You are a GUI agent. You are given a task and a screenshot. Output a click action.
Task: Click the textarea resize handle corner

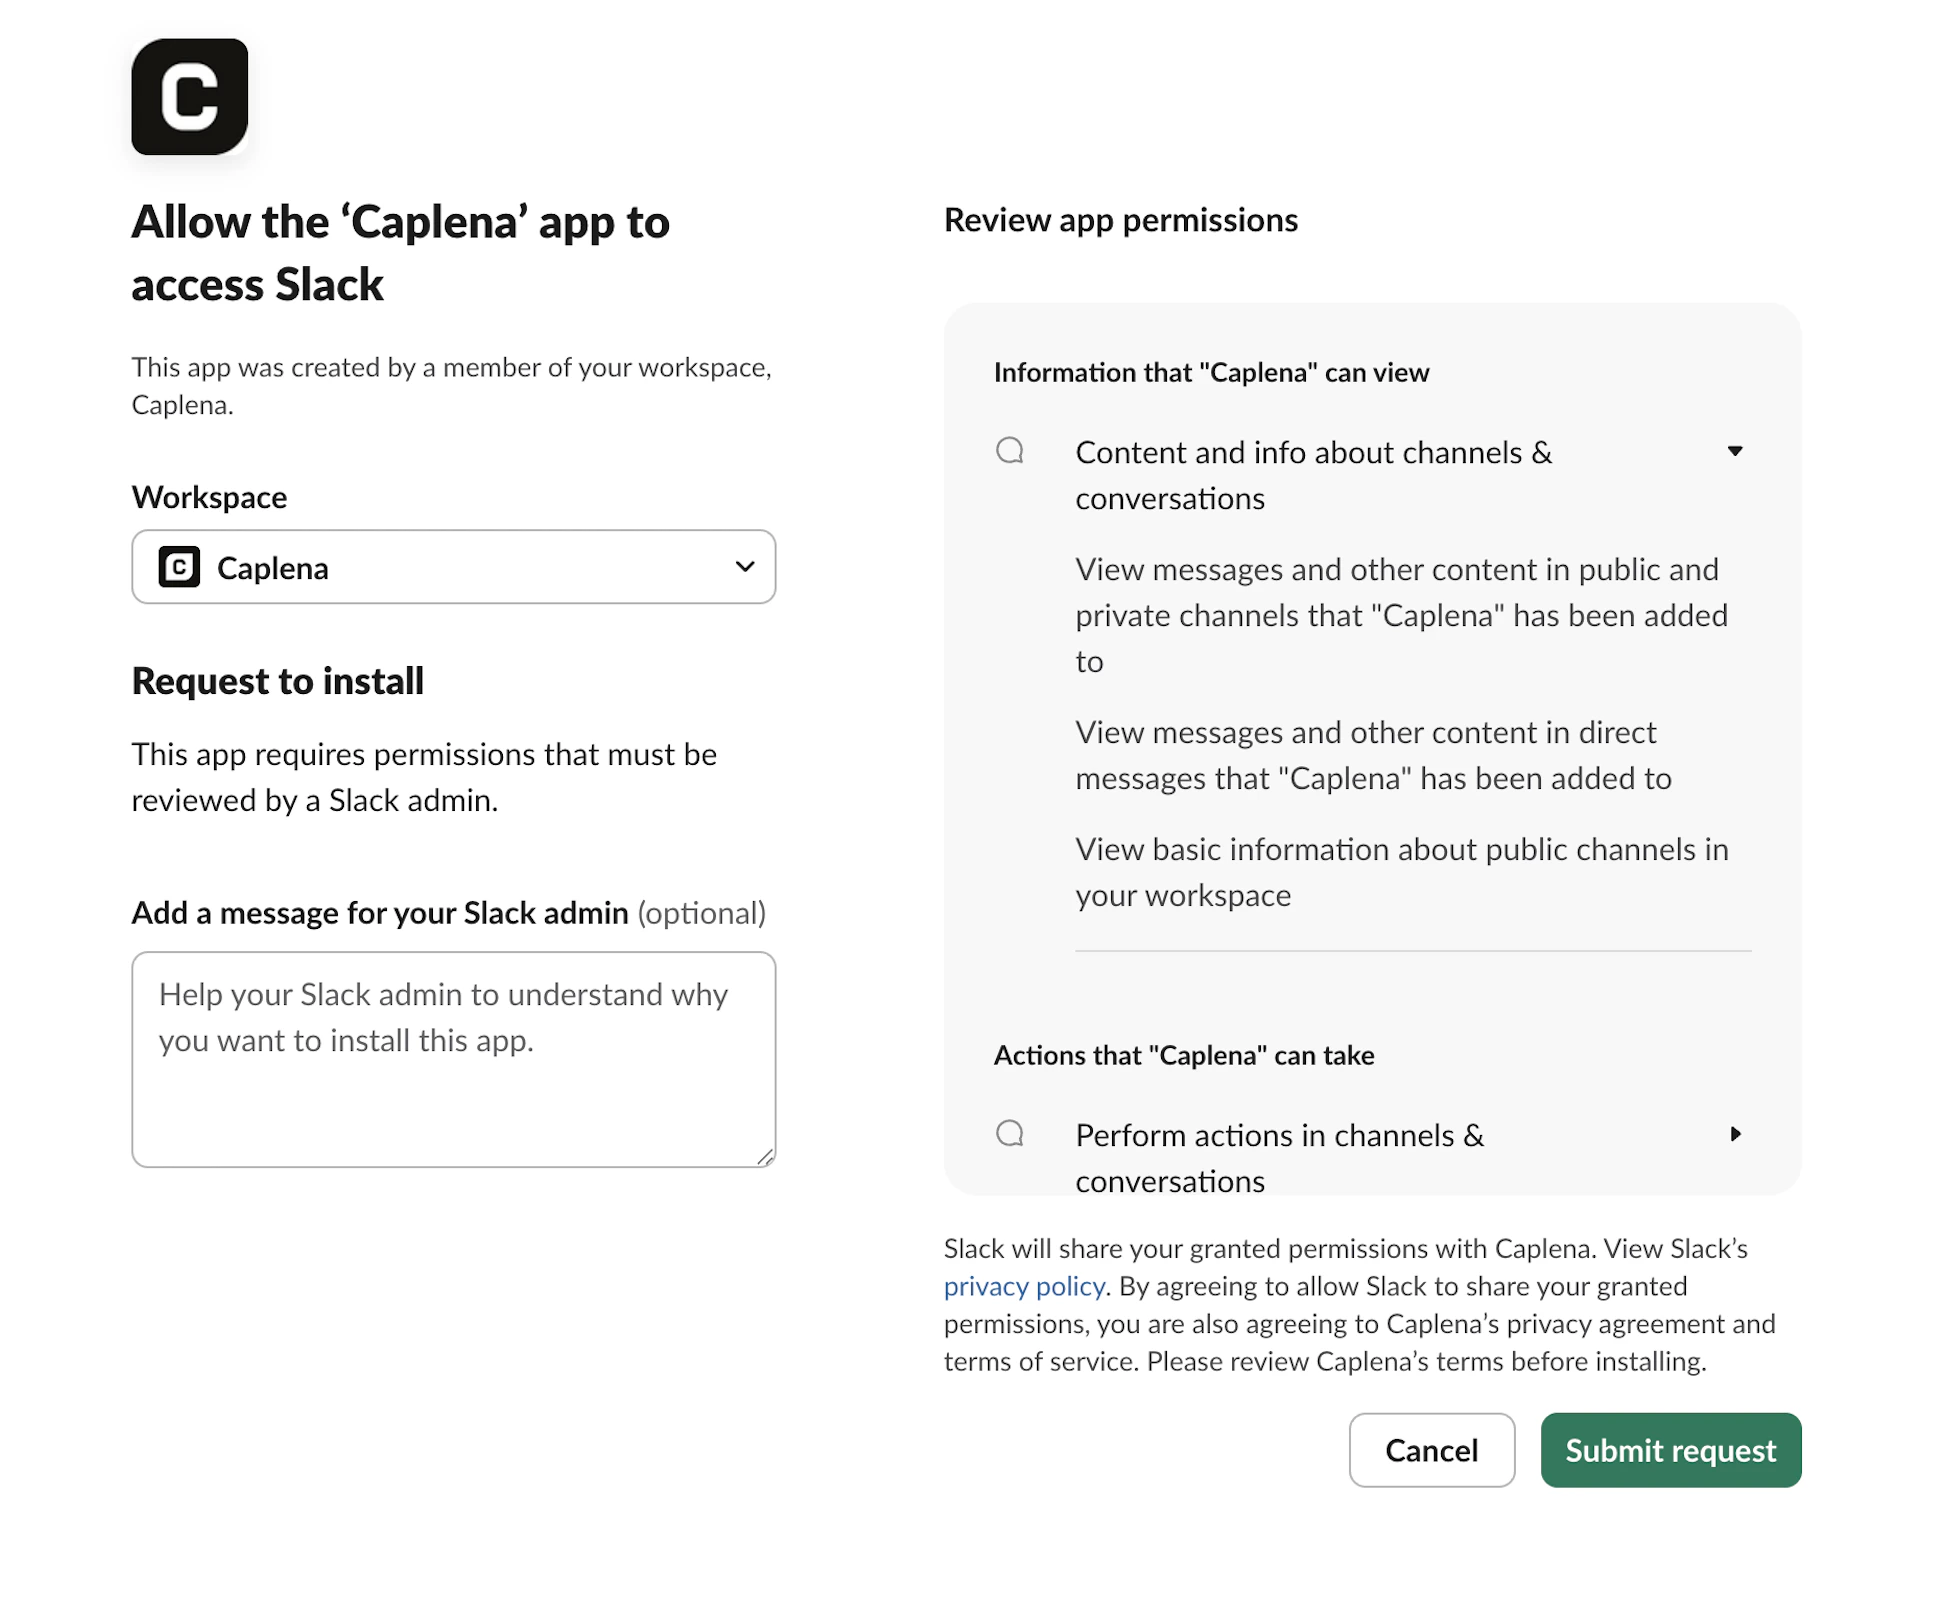click(x=765, y=1157)
